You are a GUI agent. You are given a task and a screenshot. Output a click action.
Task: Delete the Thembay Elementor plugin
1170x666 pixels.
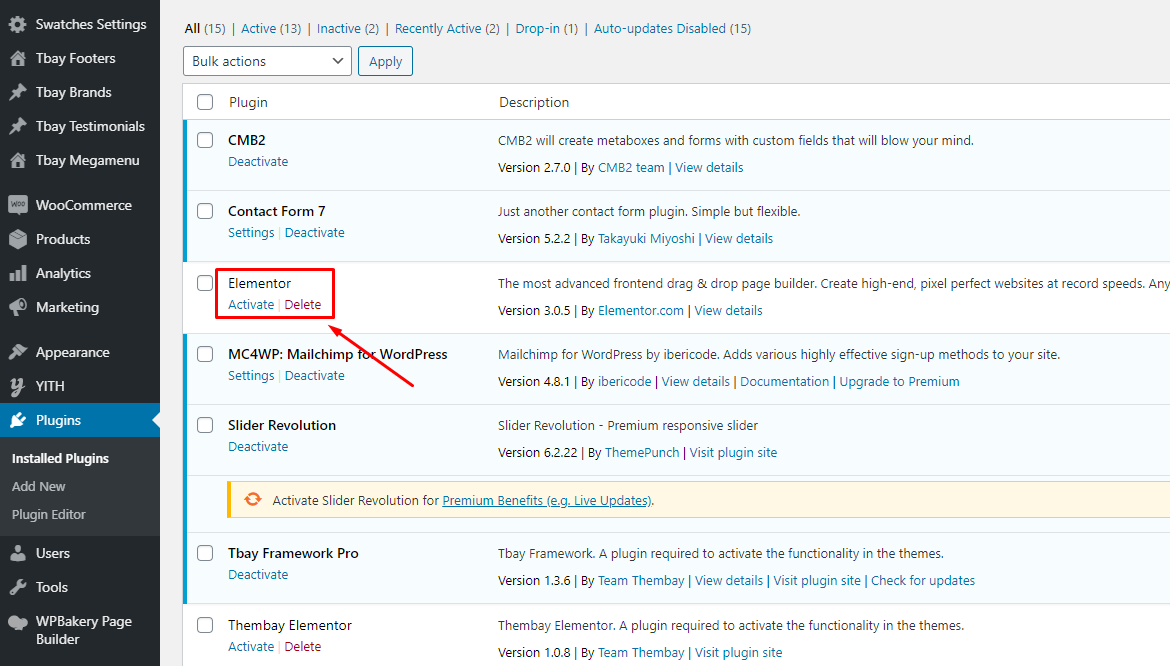click(302, 647)
